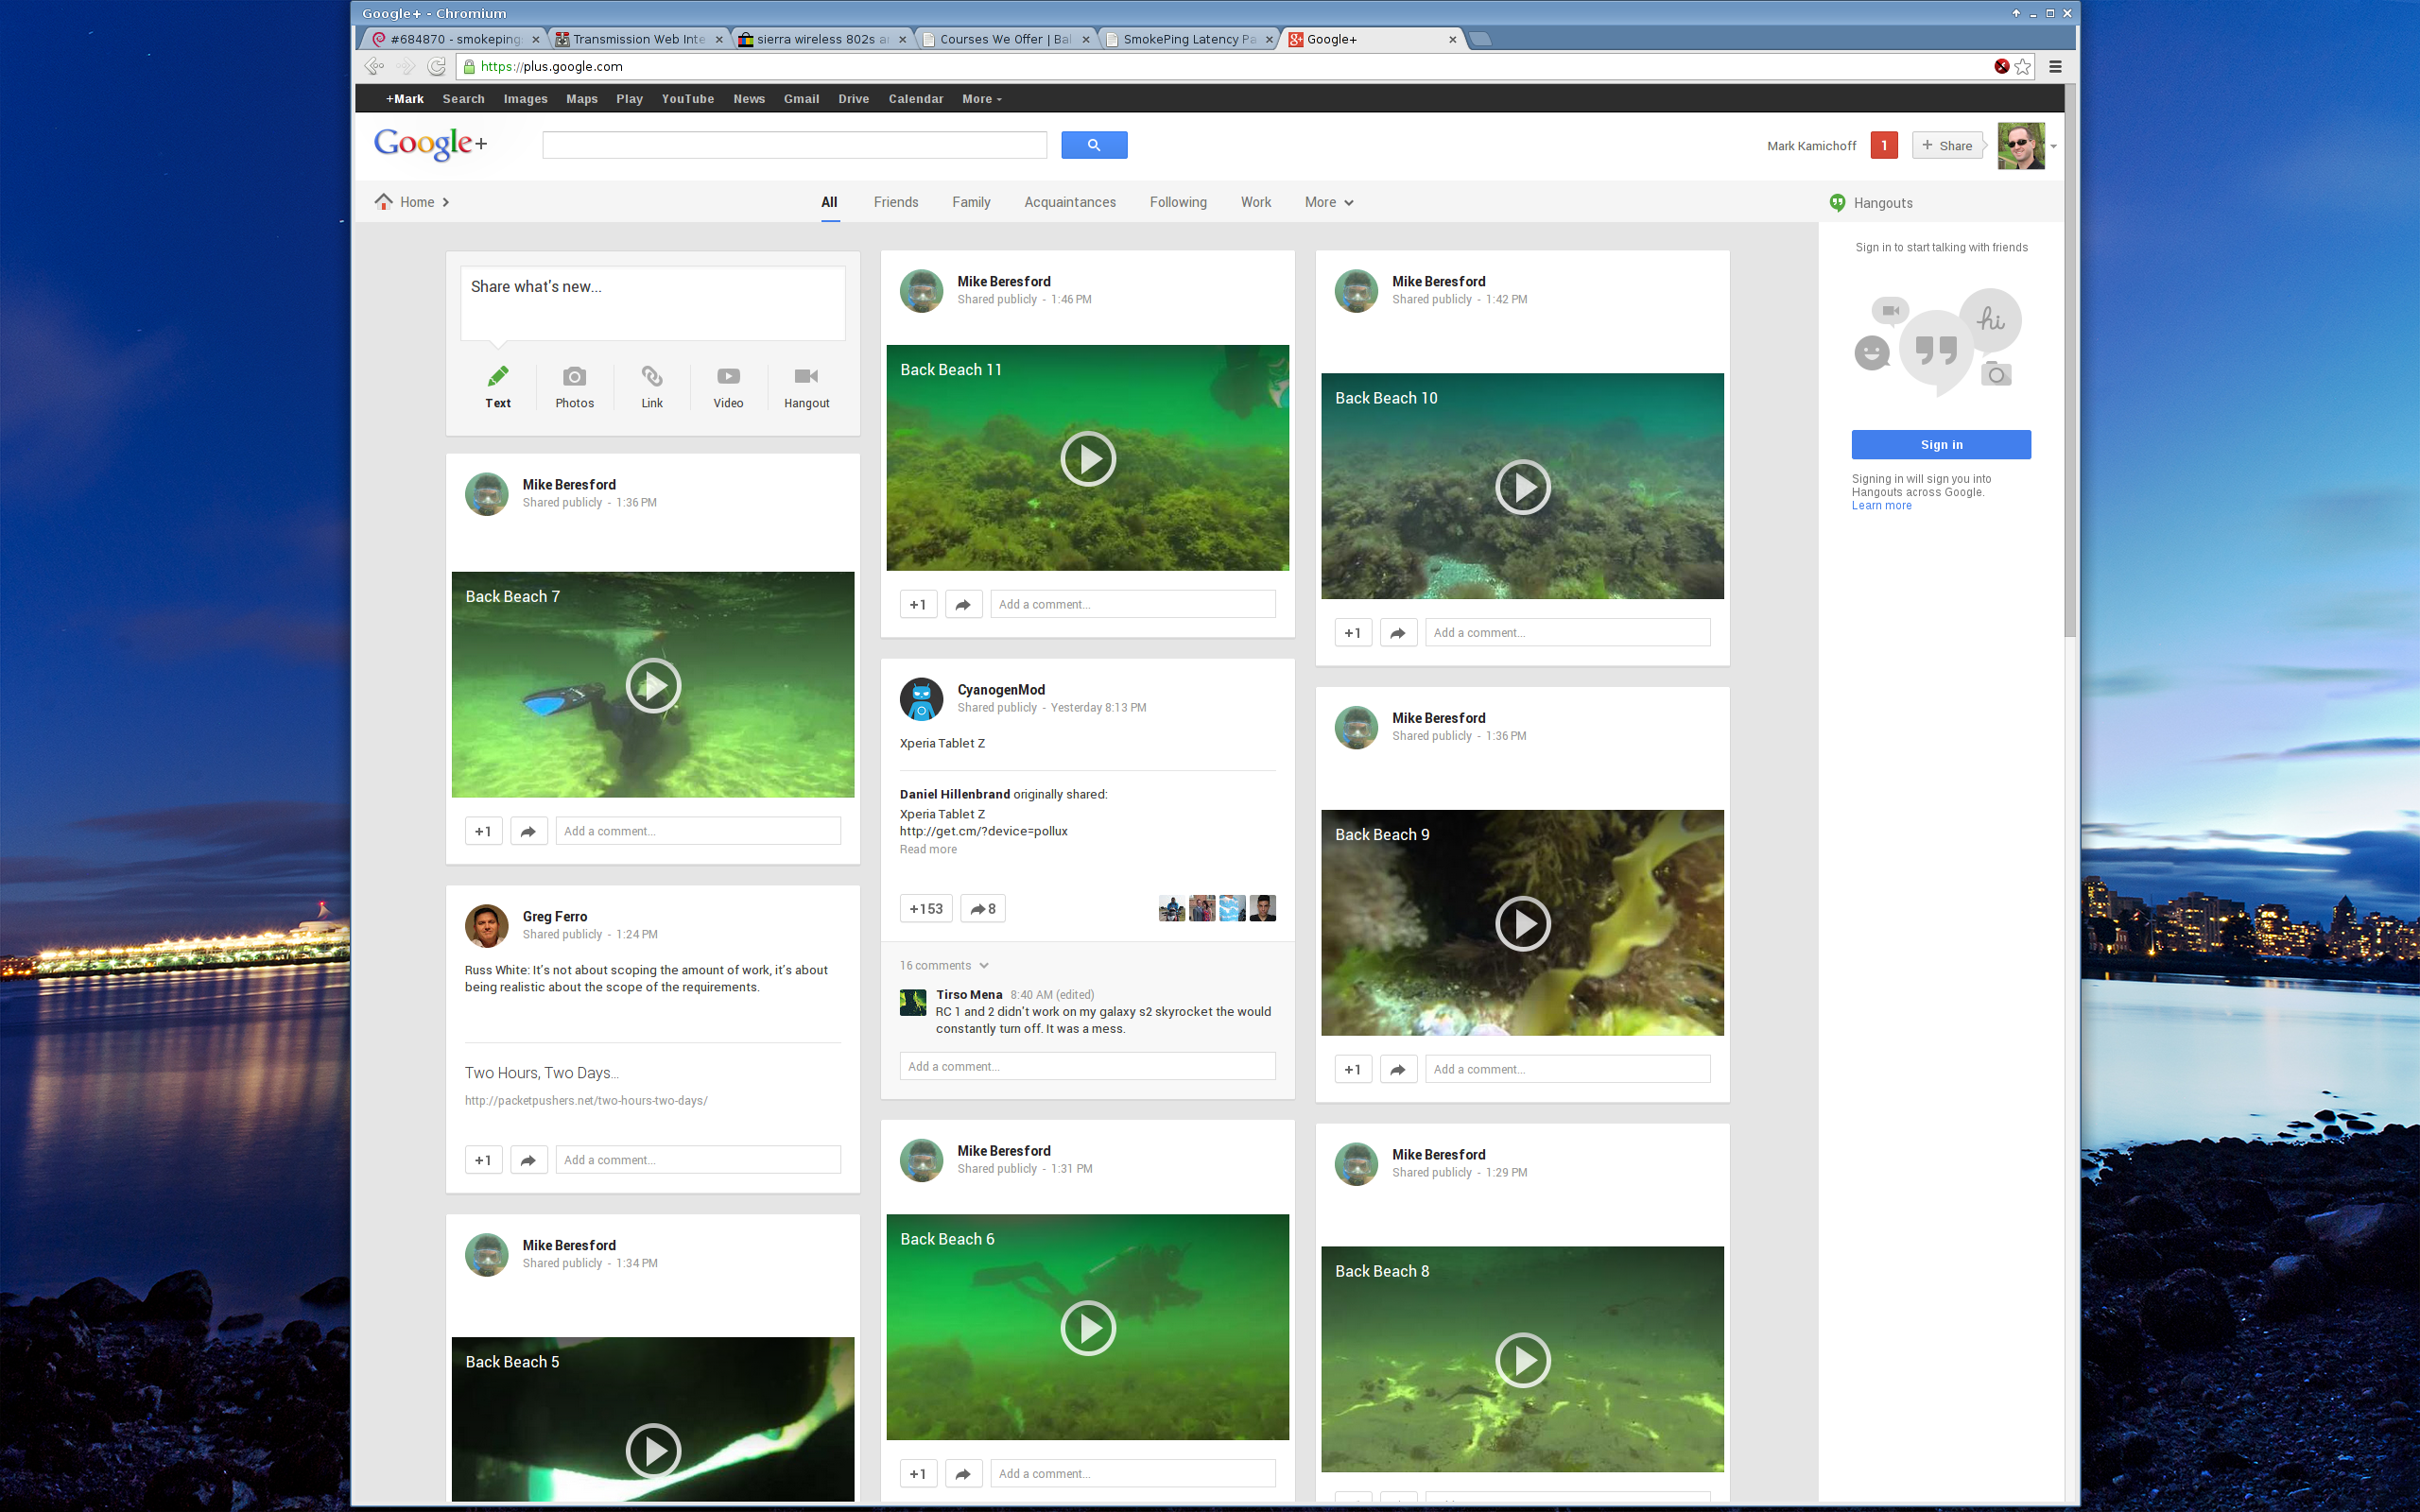Click the page vertical scrollbar thumb
The width and height of the screenshot is (2420, 1512).
pyautogui.click(x=2070, y=360)
